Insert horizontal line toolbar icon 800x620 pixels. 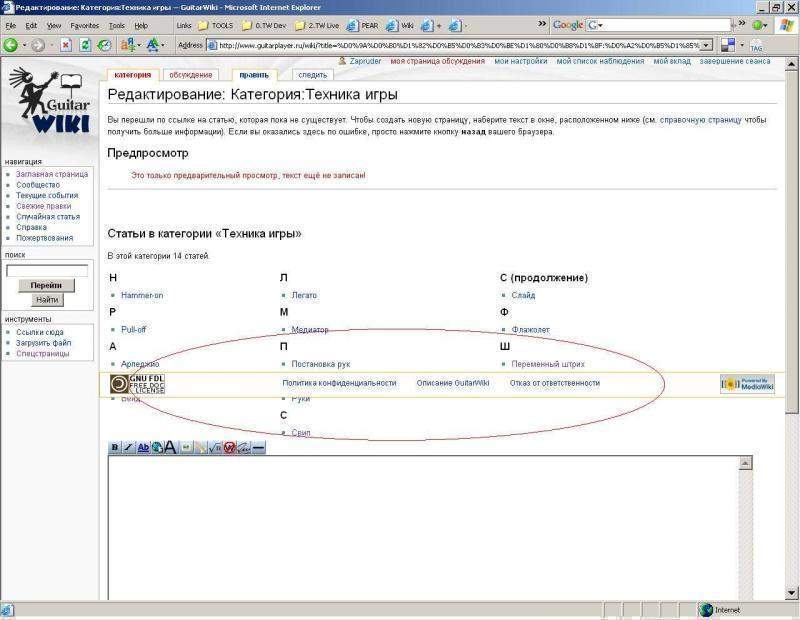[259, 448]
